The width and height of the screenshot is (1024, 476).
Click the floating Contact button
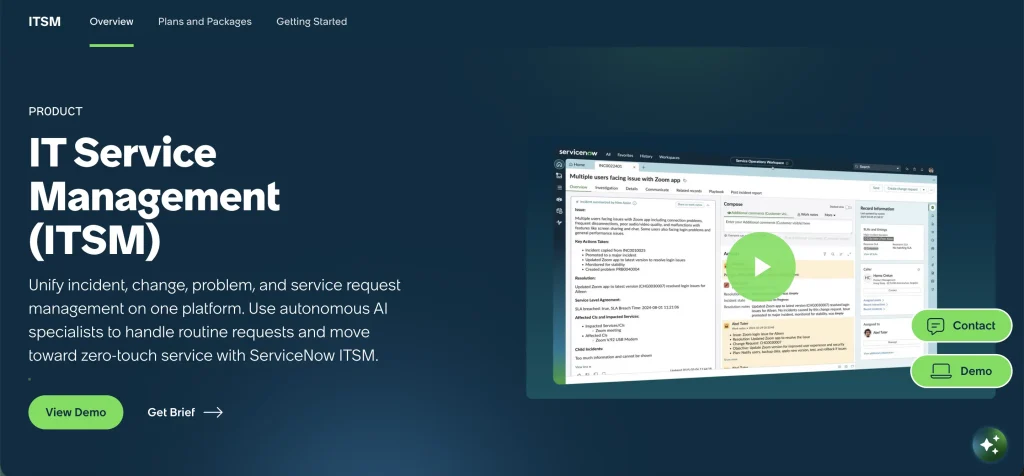962,325
